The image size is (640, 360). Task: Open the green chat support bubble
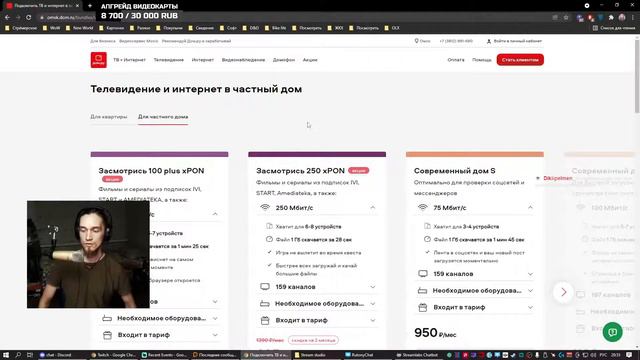pos(612,332)
